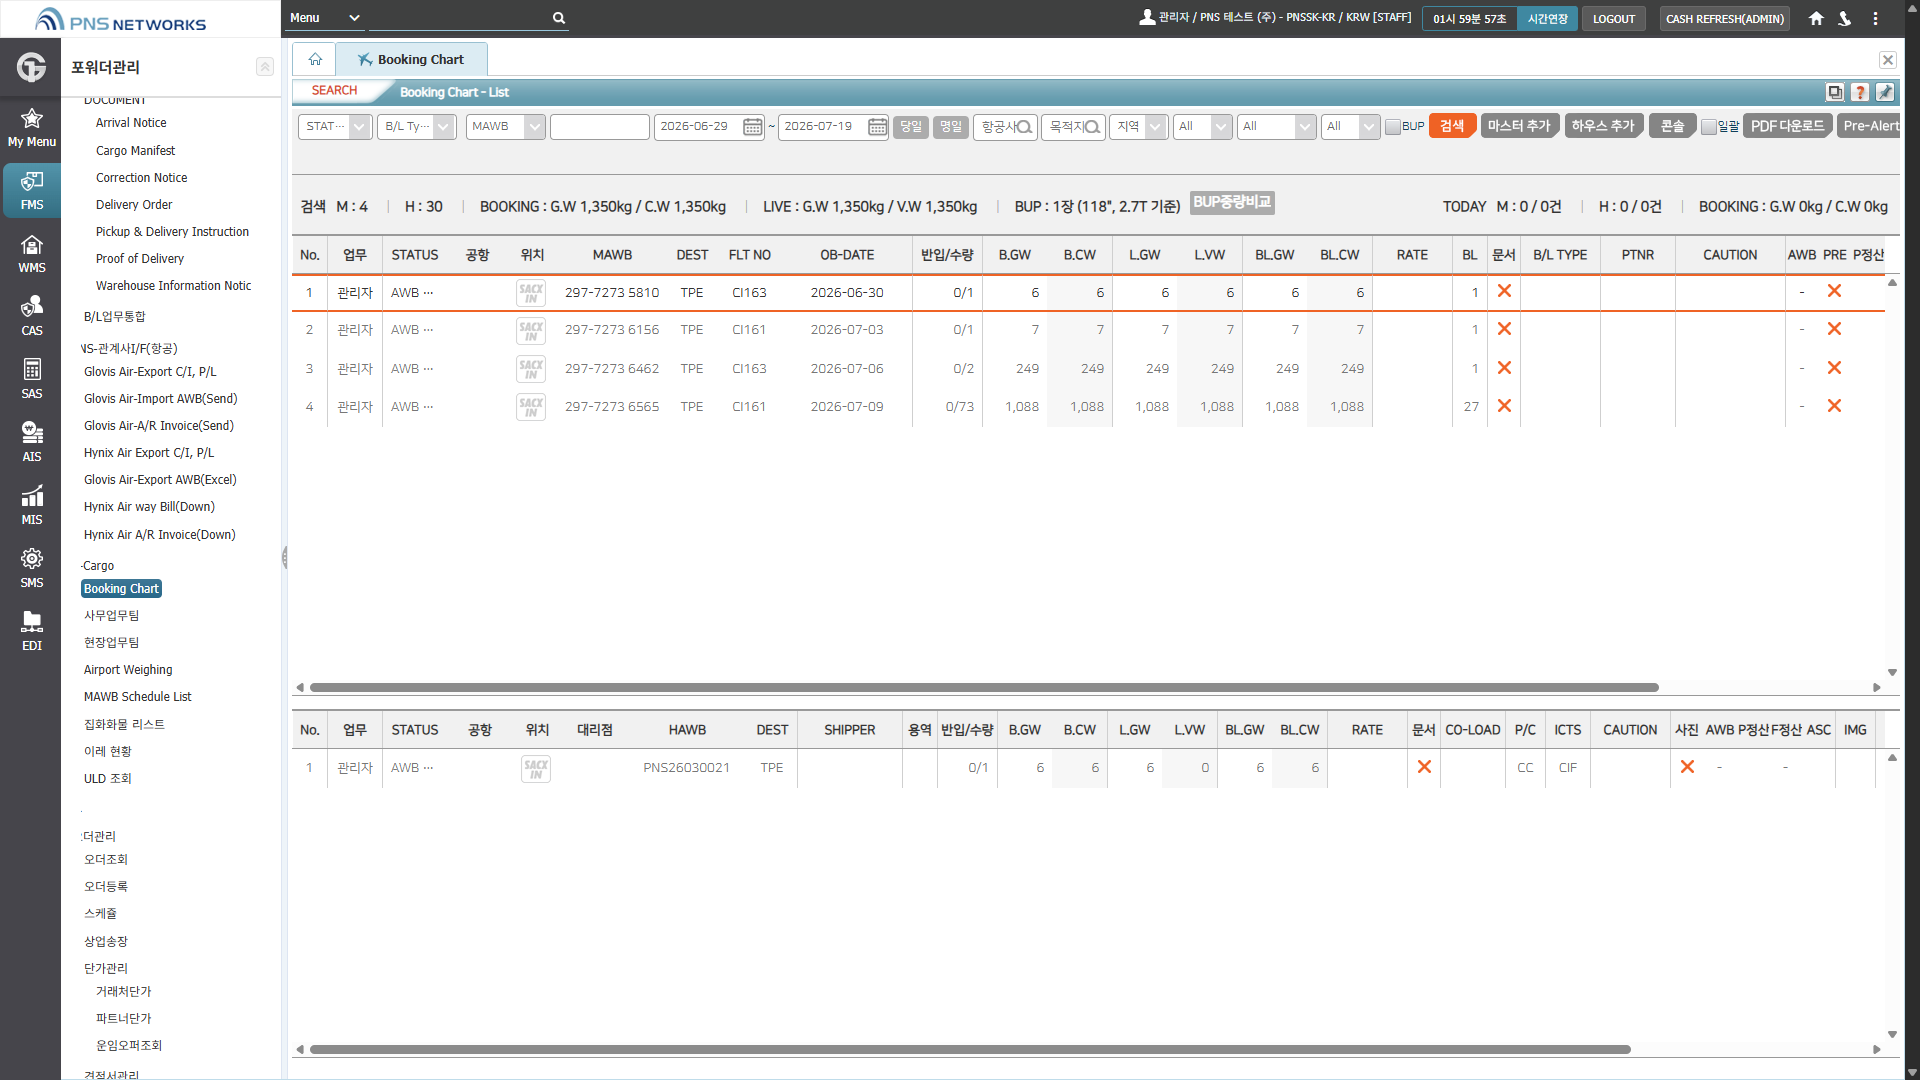Click the help question mark icon
The width and height of the screenshot is (1920, 1080).
pos(1860,92)
